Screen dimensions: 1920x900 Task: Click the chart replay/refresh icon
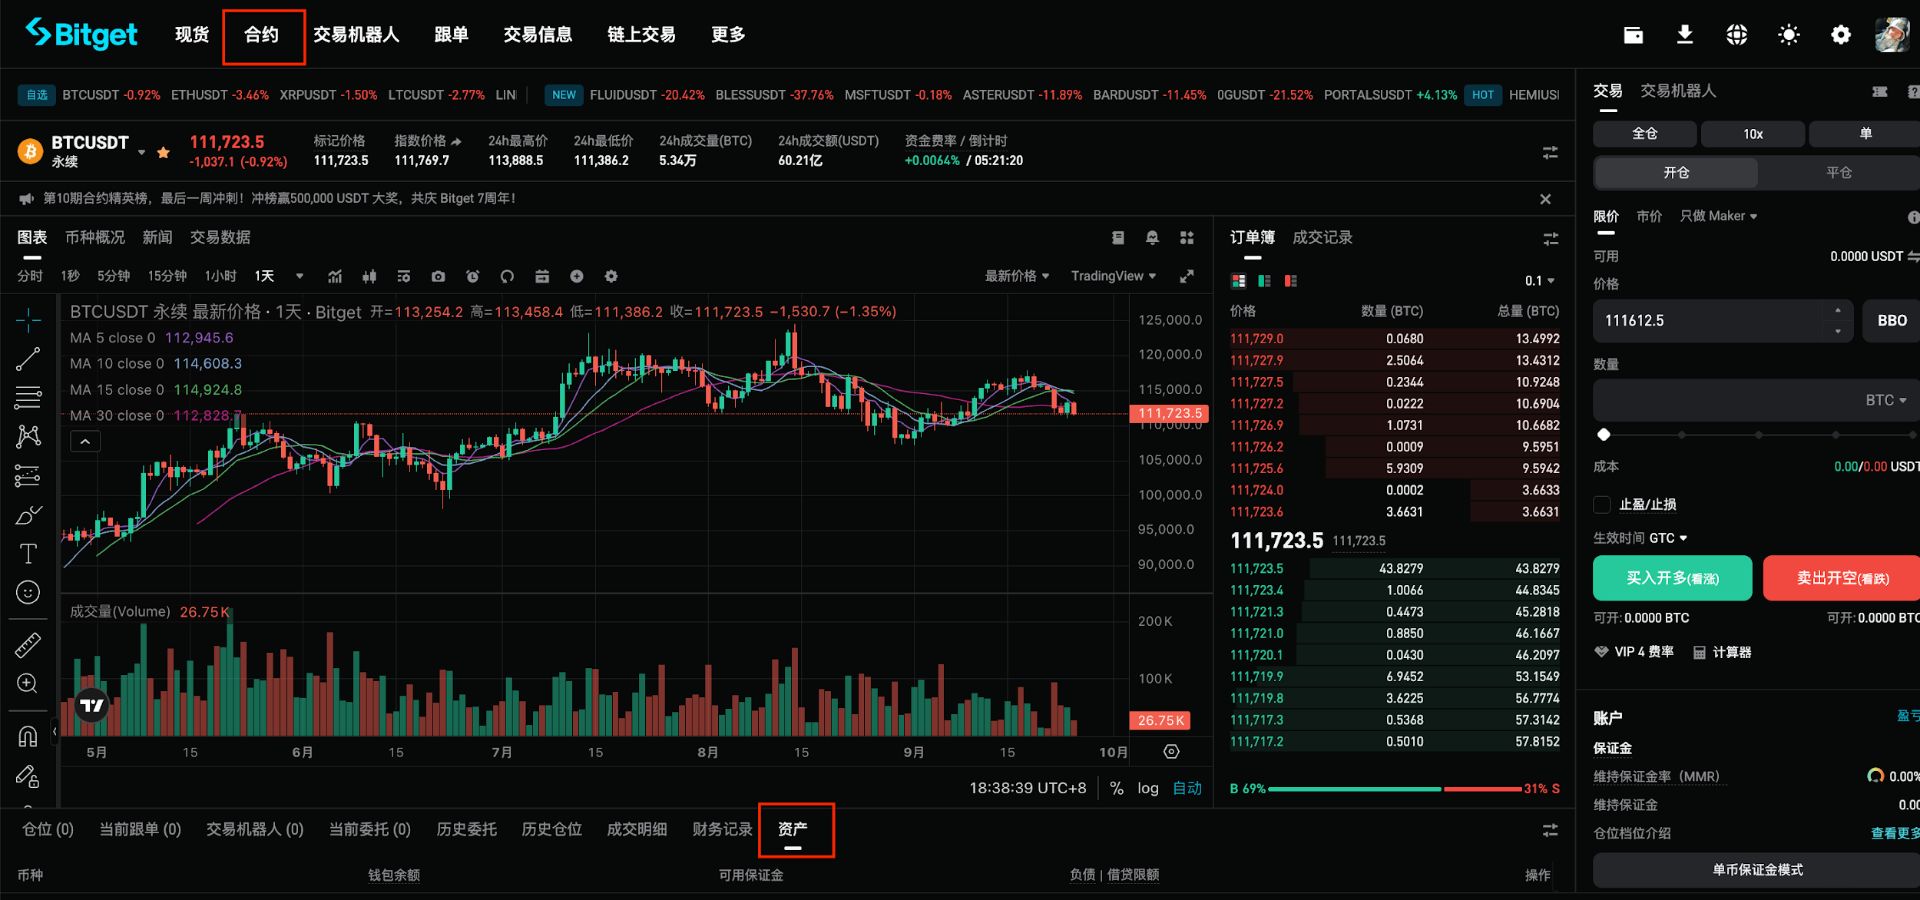coord(507,276)
